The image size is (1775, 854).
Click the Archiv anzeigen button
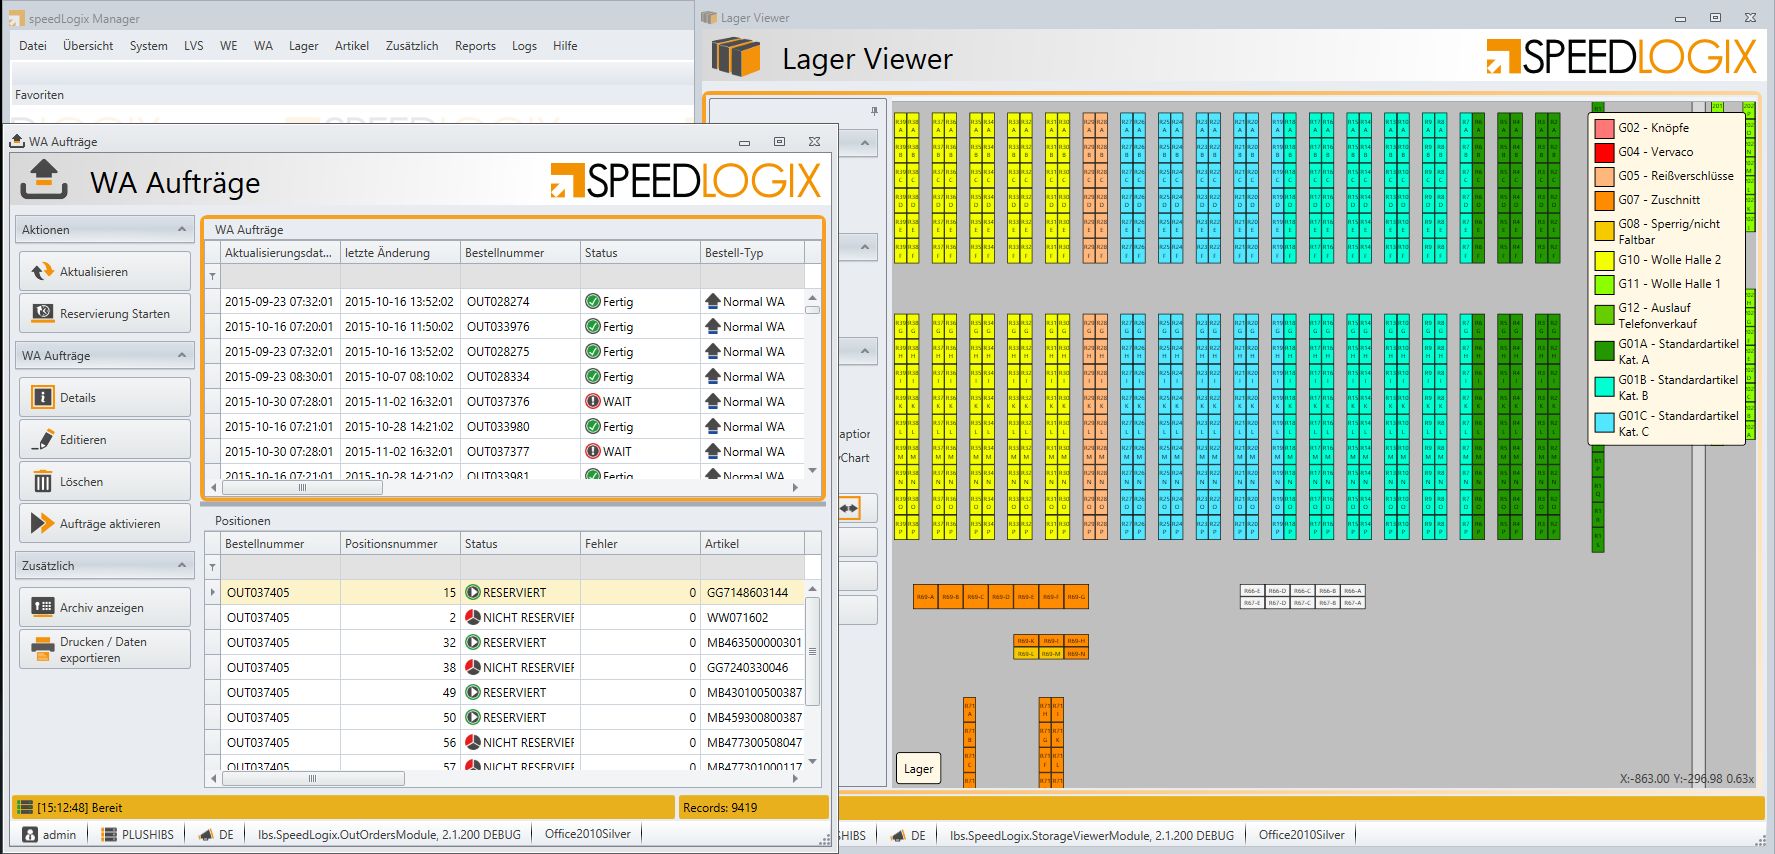[x=105, y=607]
